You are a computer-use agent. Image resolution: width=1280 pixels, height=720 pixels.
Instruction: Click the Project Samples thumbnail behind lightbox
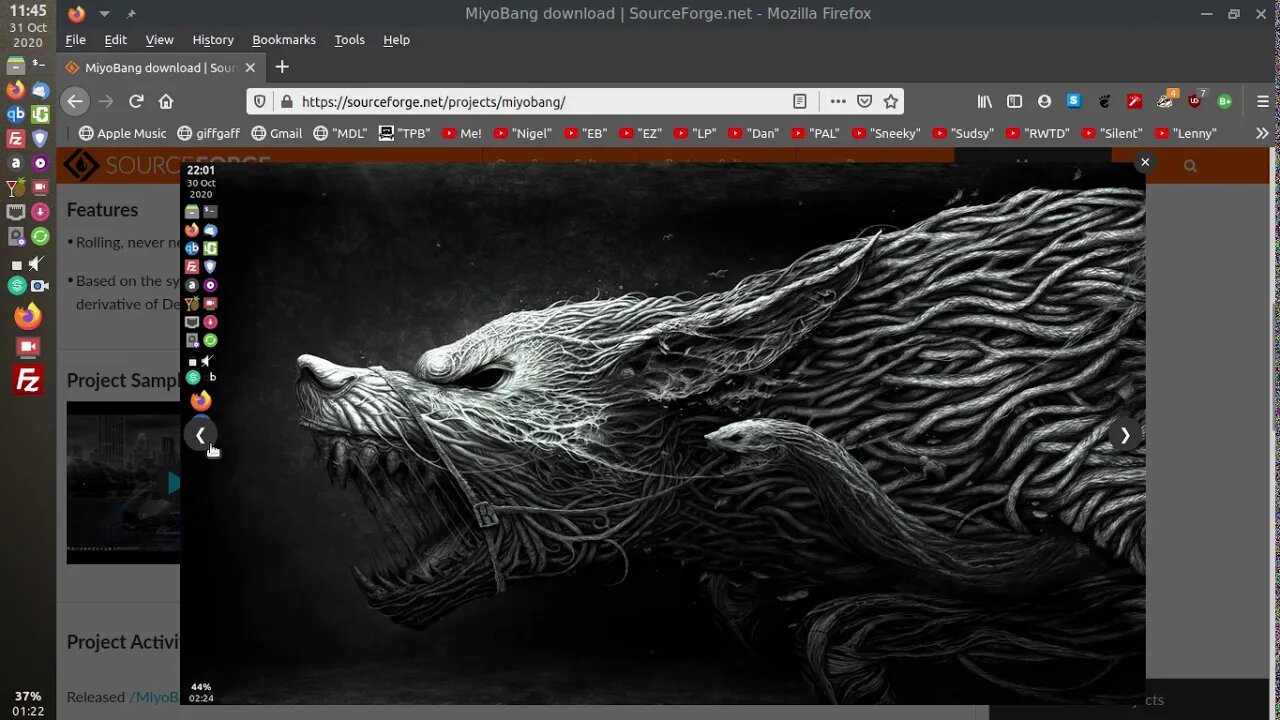tap(123, 482)
